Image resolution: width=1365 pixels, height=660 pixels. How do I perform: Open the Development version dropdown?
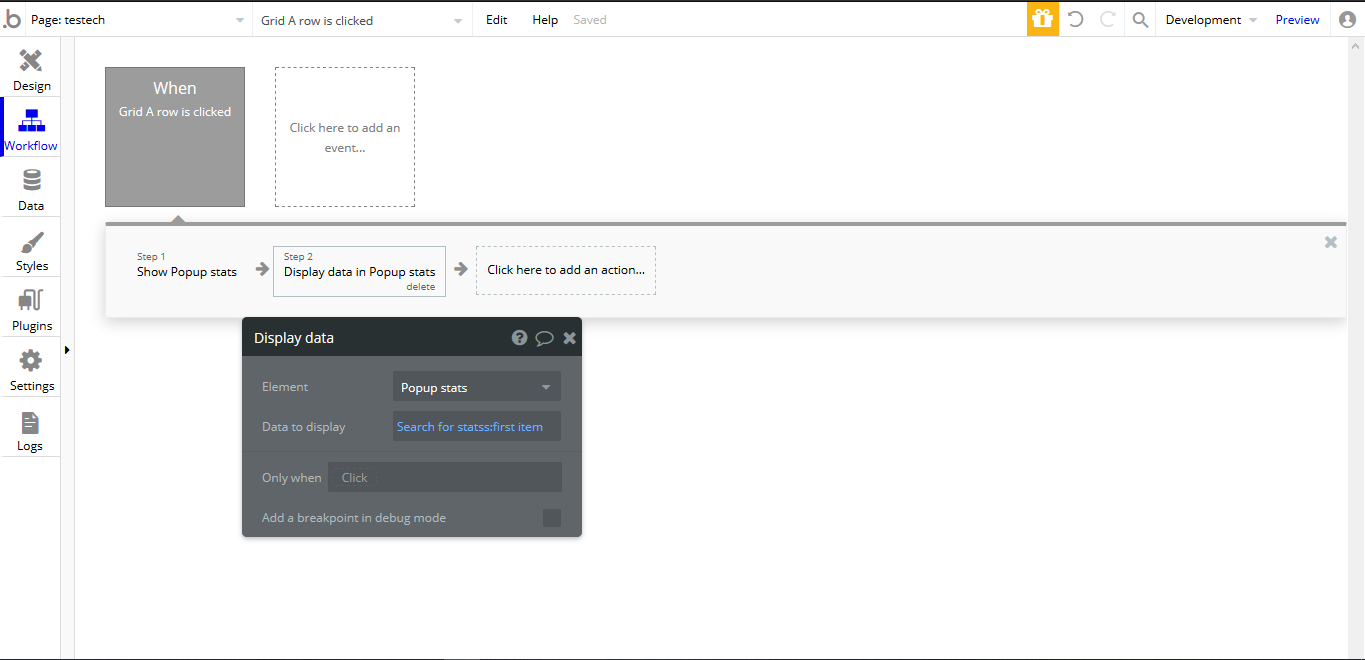[x=1211, y=20]
